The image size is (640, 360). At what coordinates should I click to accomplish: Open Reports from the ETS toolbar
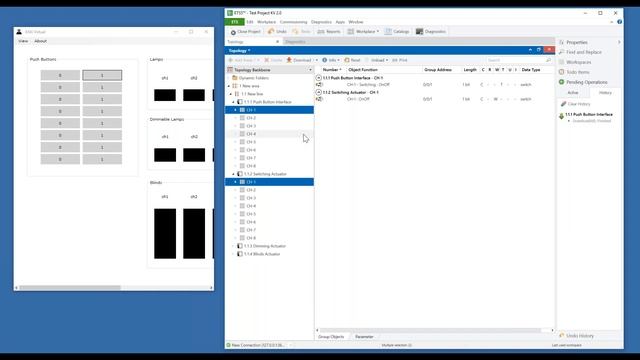click(x=329, y=31)
